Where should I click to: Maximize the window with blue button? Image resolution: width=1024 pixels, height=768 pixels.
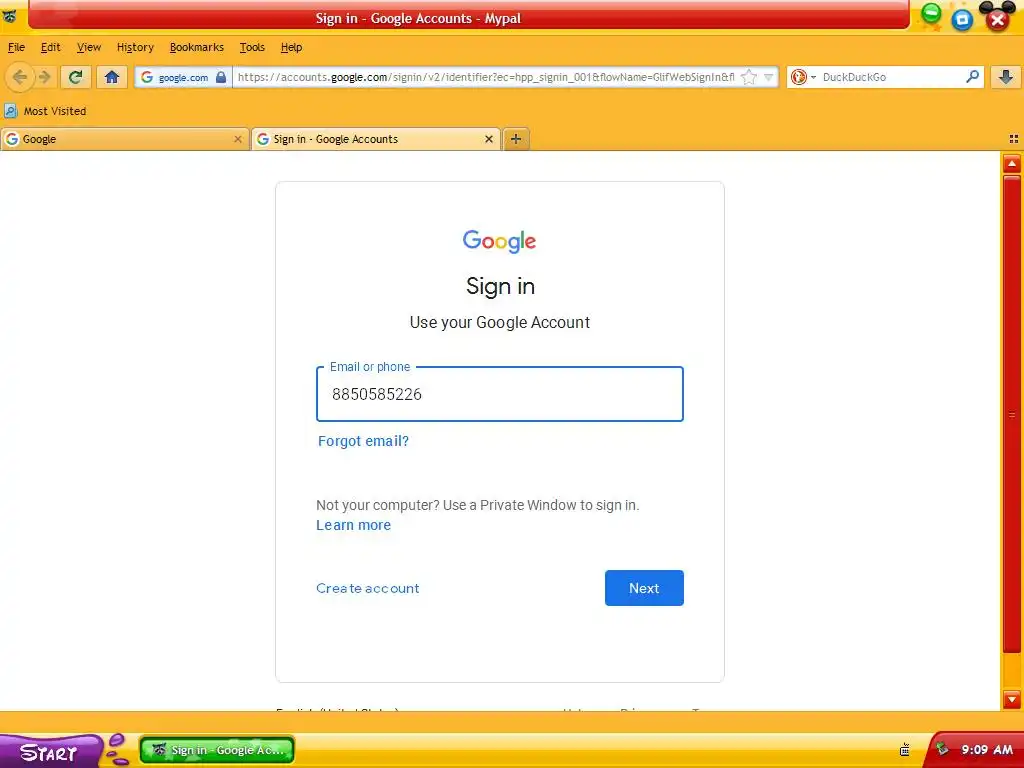(962, 19)
